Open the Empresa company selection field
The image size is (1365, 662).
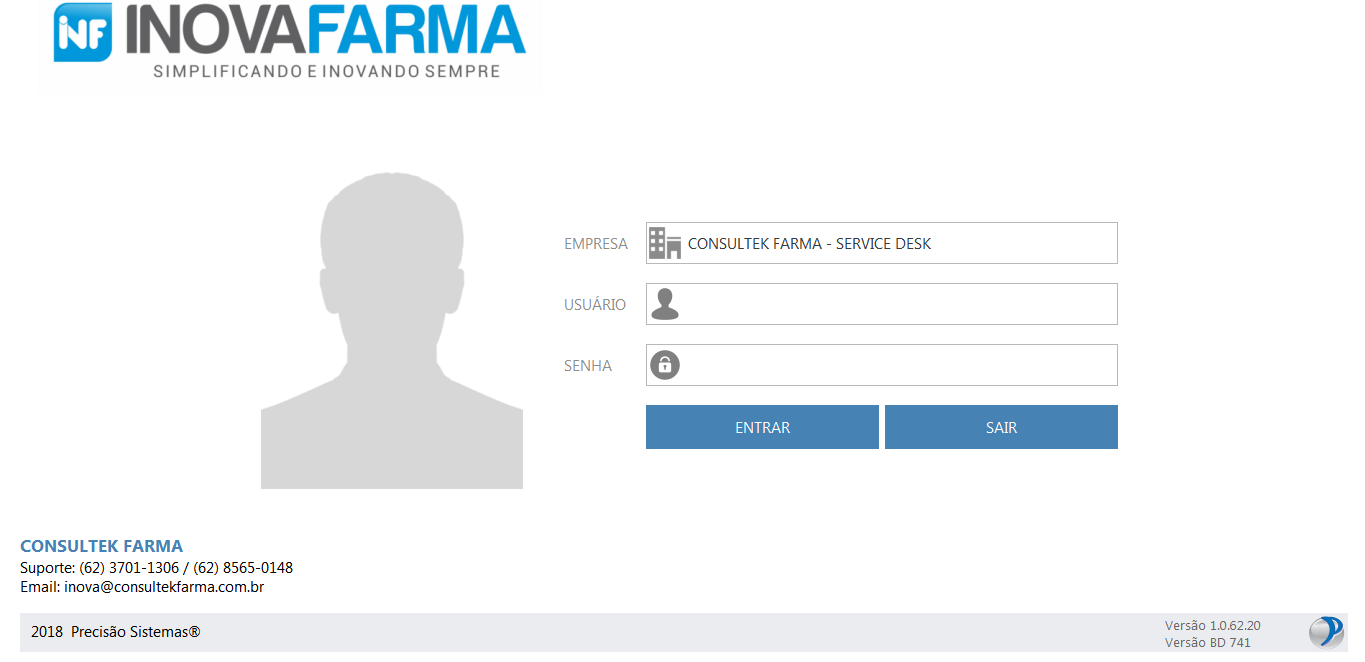point(881,243)
